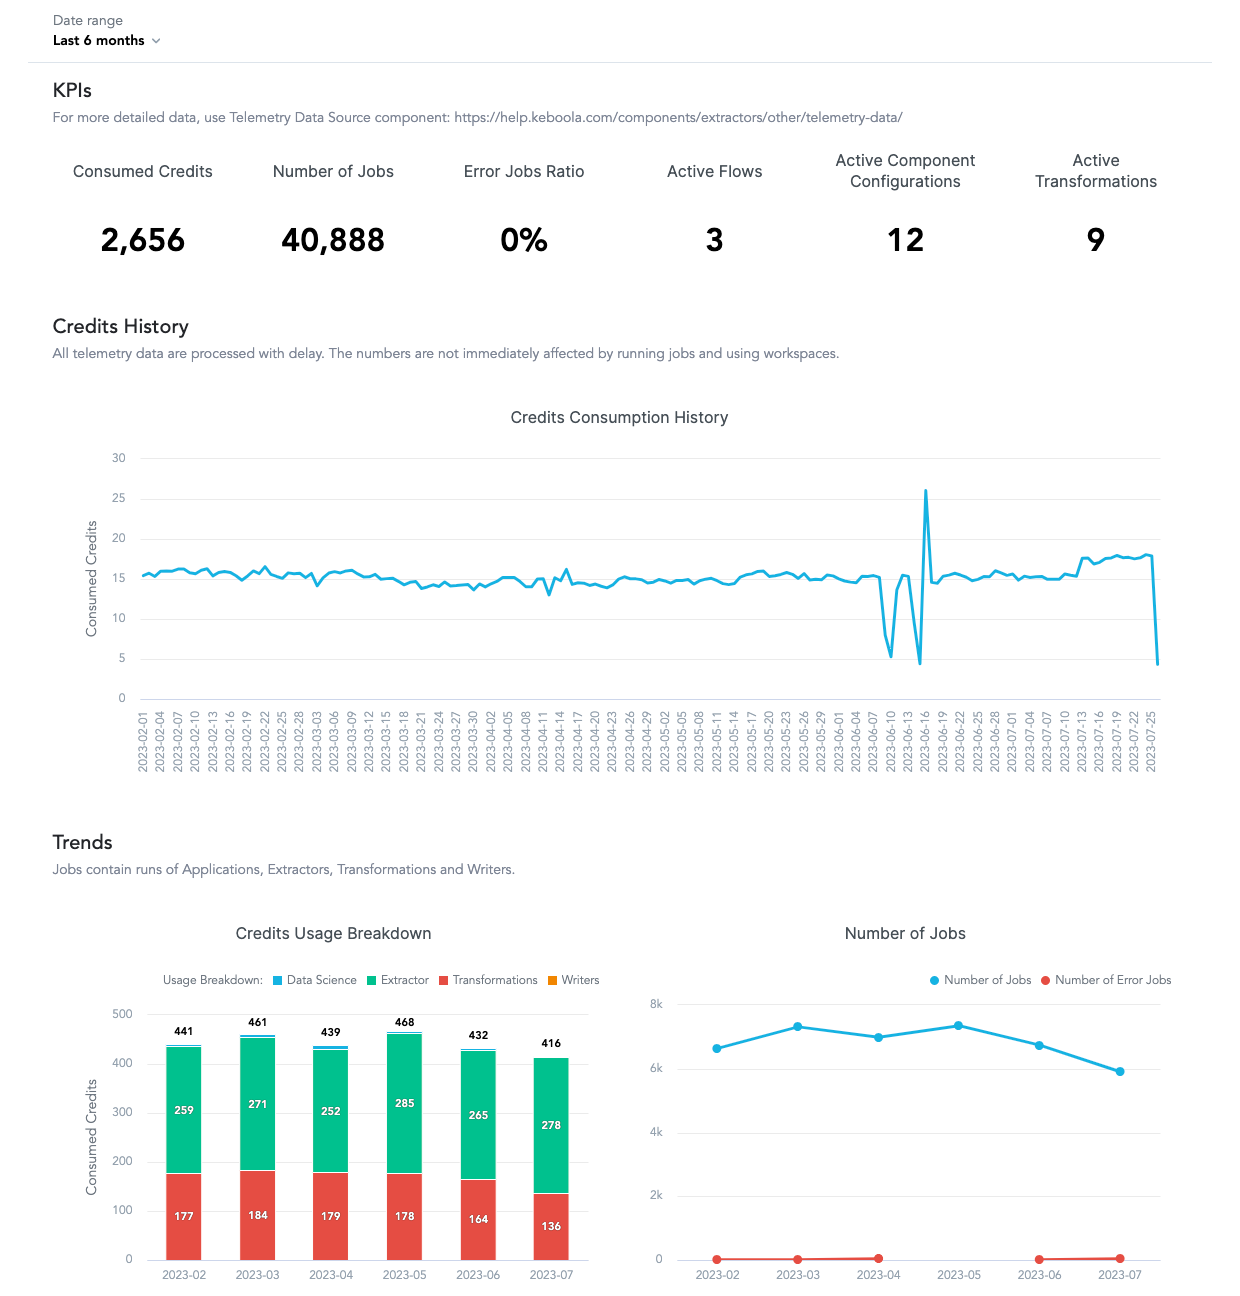Image resolution: width=1240 pixels, height=1296 pixels.
Task: Click the 2023-02 Number of Jobs data point
Action: [x=717, y=1049]
